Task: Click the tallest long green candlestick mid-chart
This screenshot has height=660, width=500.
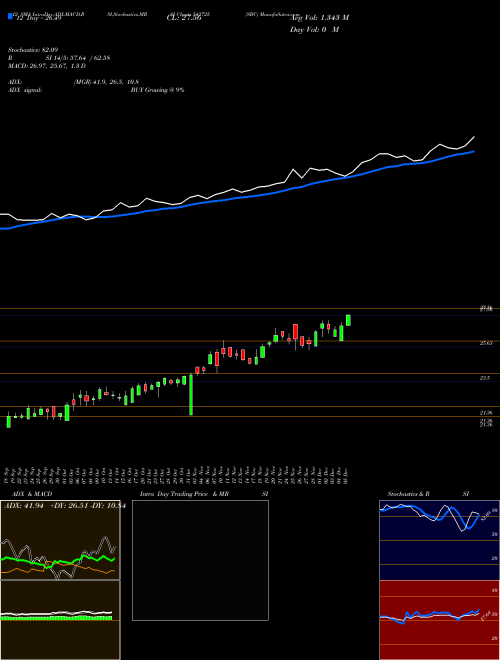Action: point(191,394)
